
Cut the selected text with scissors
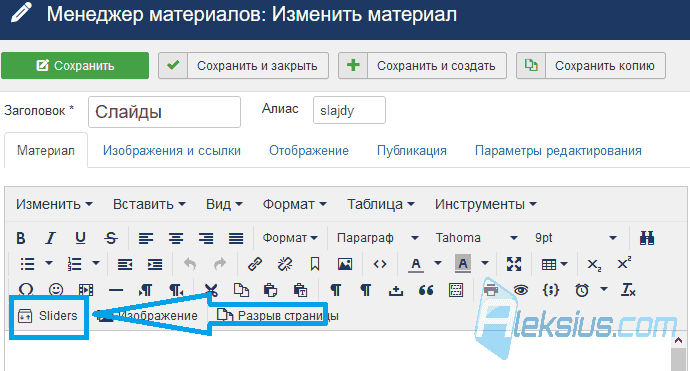click(211, 290)
